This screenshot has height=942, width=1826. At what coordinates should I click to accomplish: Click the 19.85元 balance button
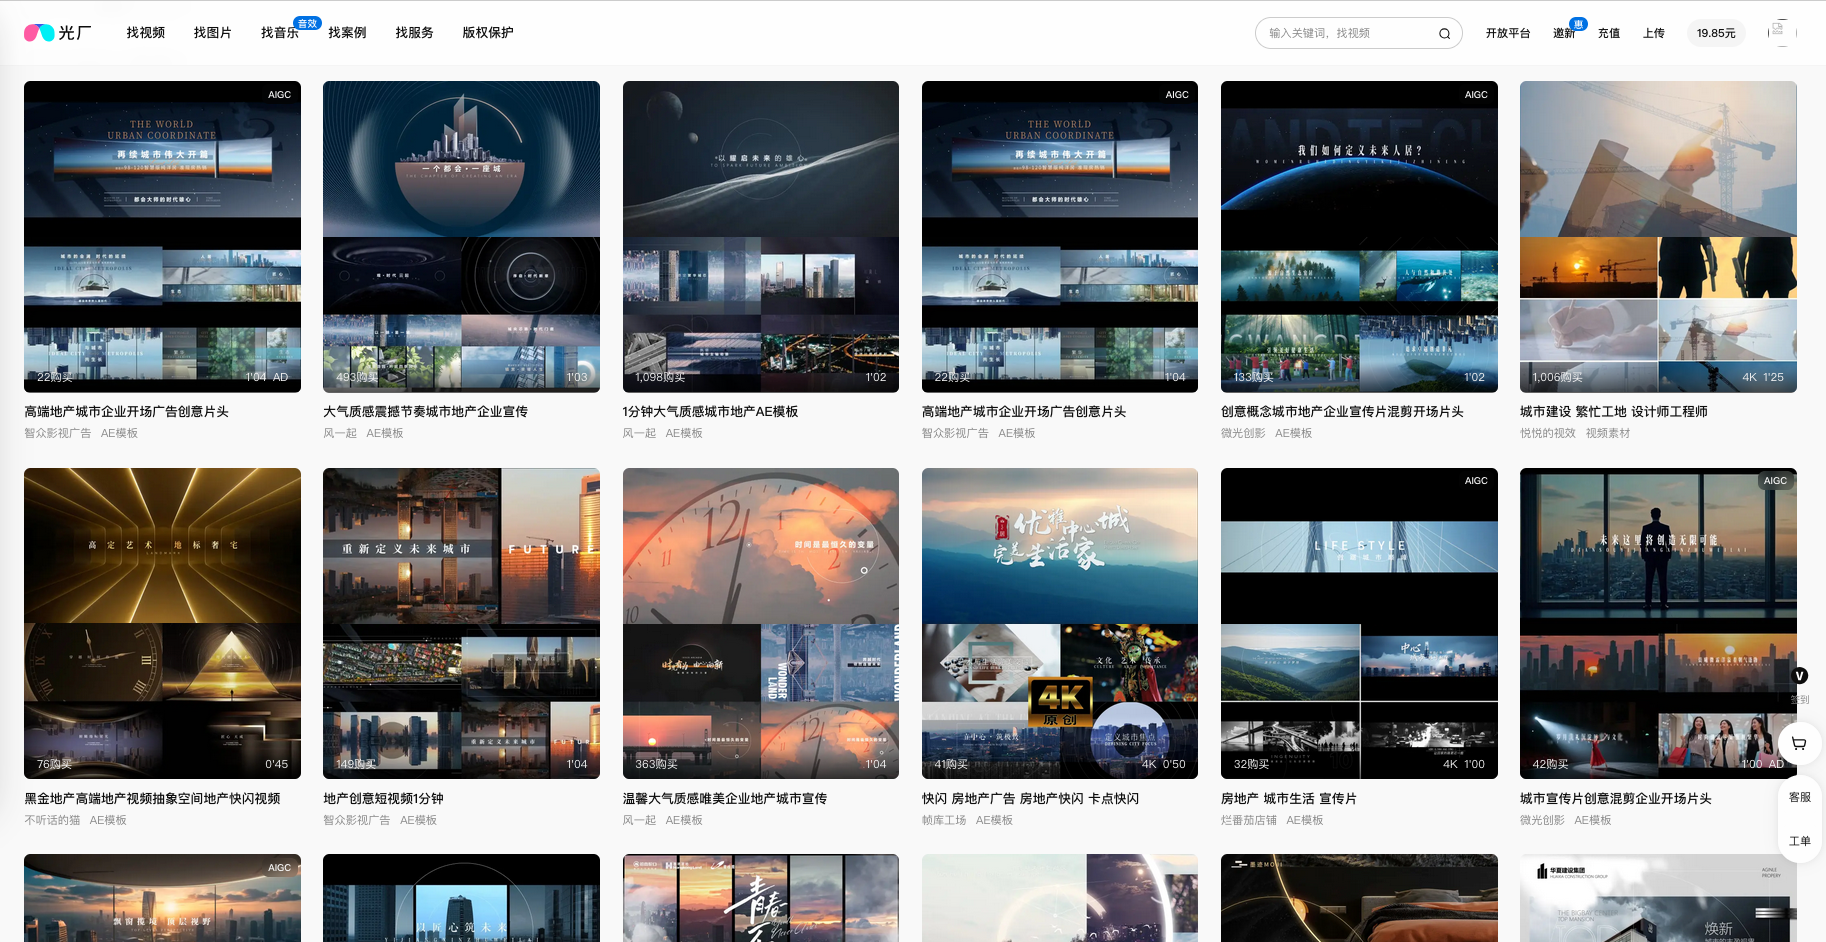[1716, 33]
